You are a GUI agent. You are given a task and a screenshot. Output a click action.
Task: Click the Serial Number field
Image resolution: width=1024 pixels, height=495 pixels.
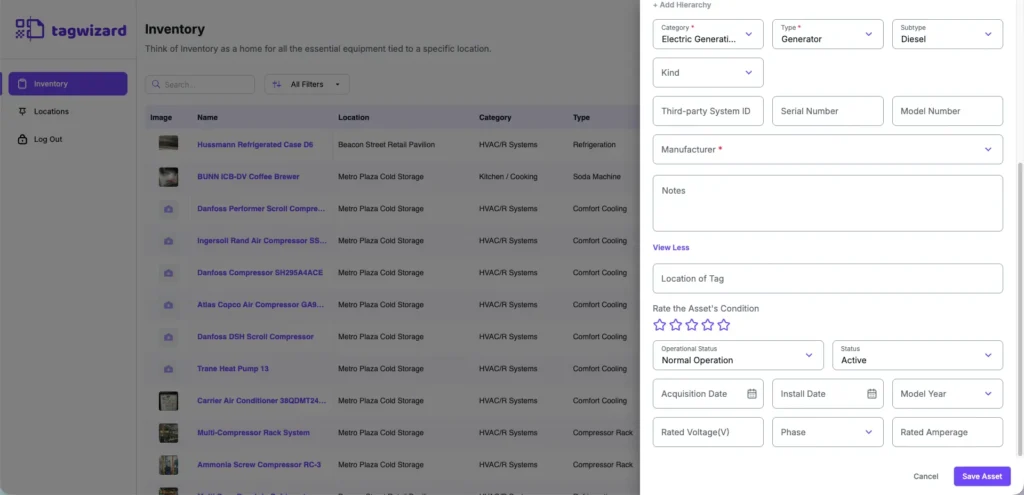point(827,111)
